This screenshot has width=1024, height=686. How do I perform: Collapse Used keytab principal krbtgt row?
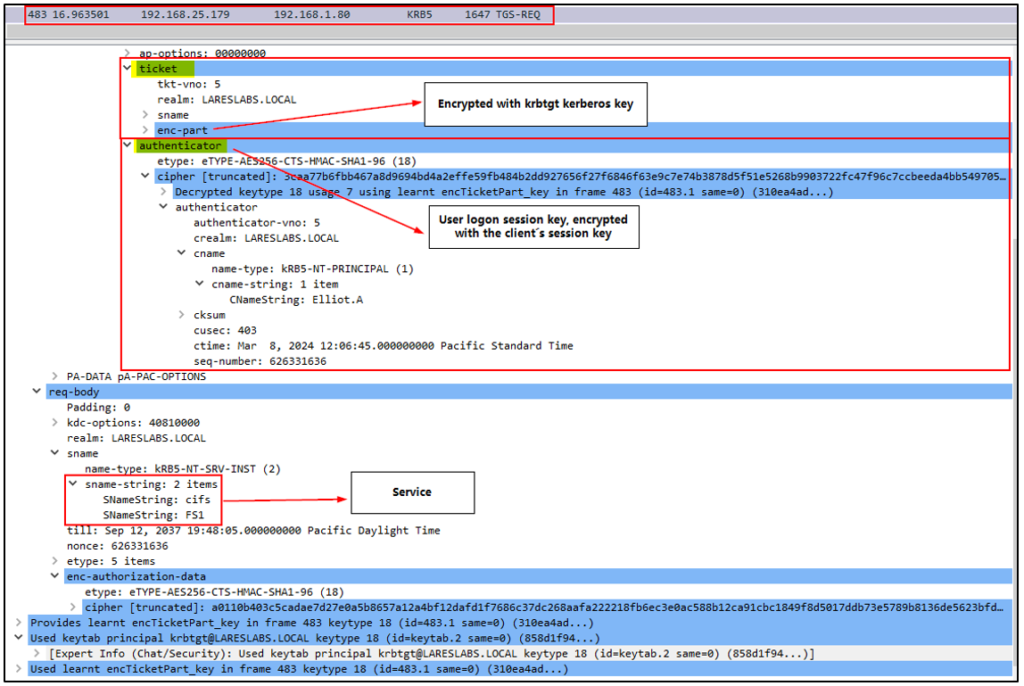(x=18, y=638)
